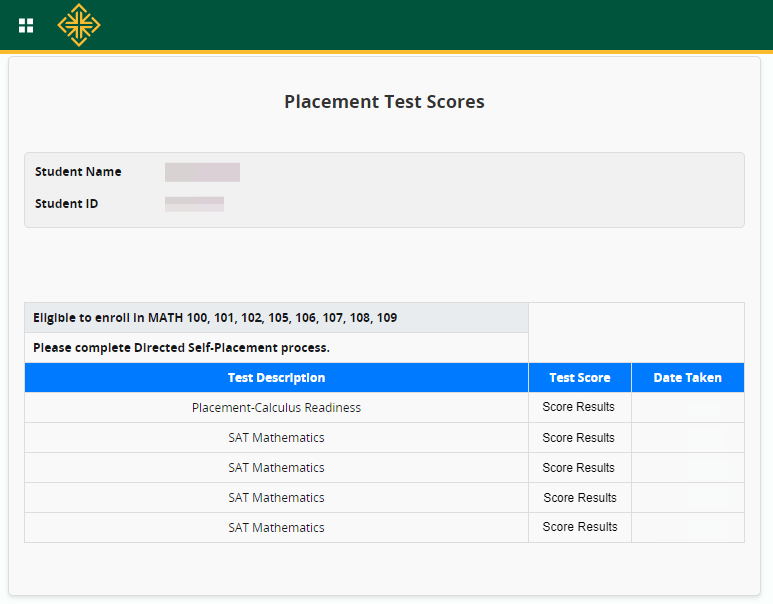The width and height of the screenshot is (773, 604).
Task: Click the gold university logo
Action: click(79, 25)
